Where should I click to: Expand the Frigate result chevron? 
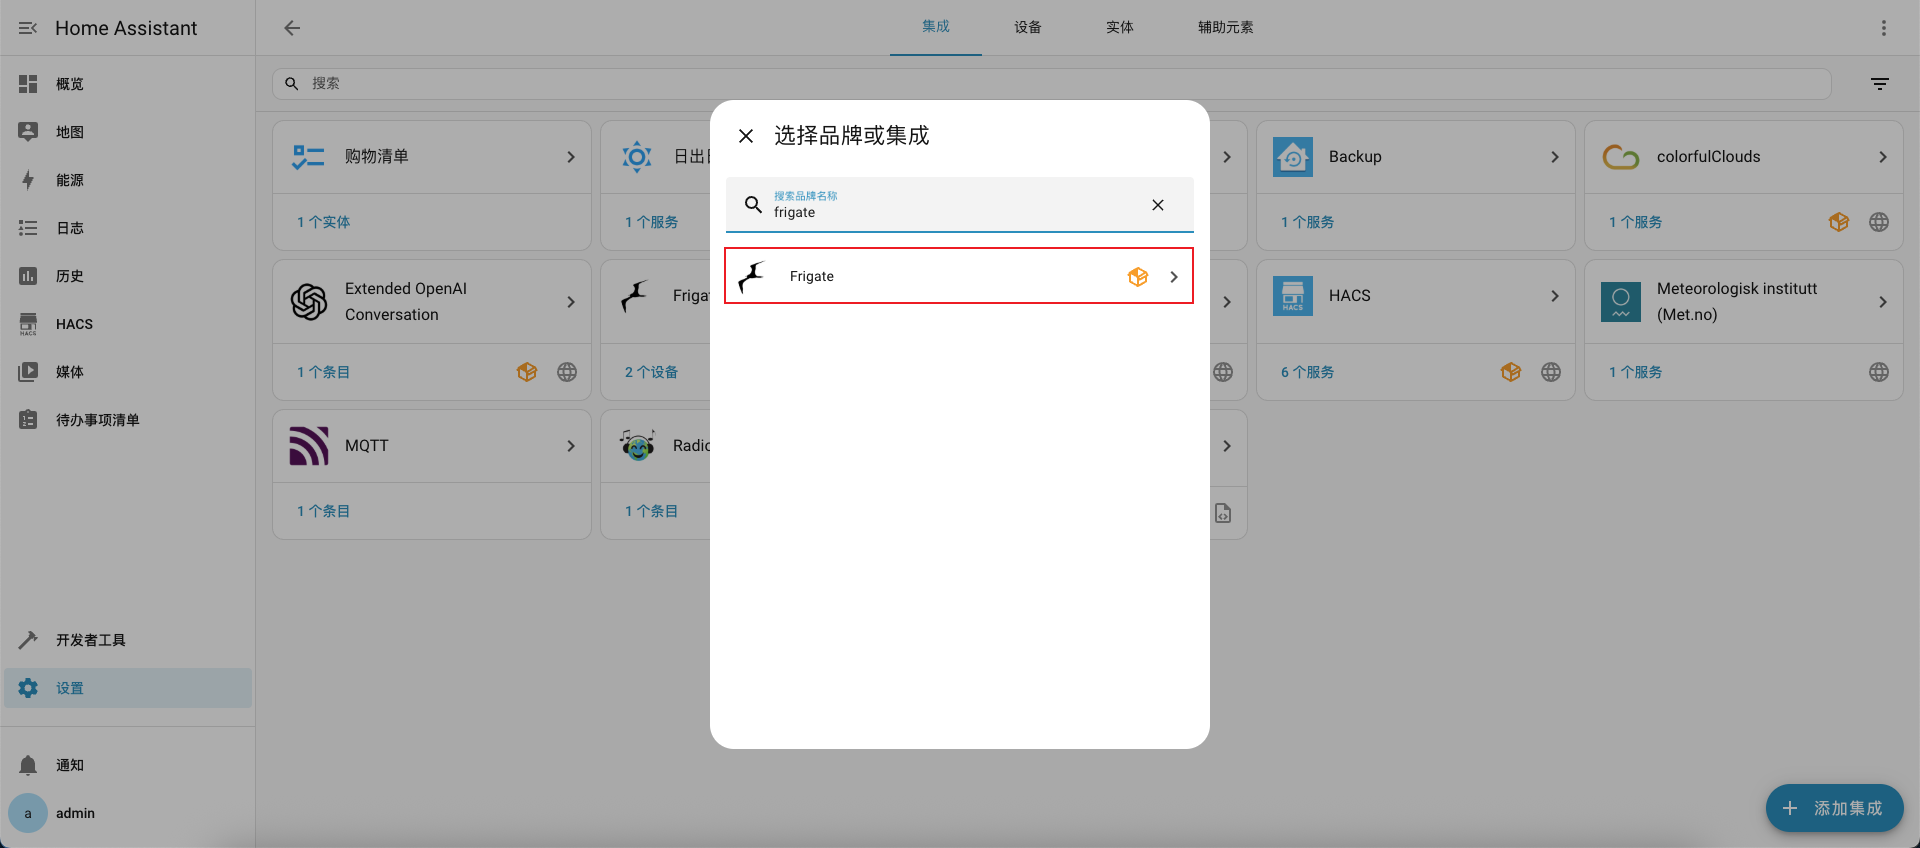coord(1174,277)
